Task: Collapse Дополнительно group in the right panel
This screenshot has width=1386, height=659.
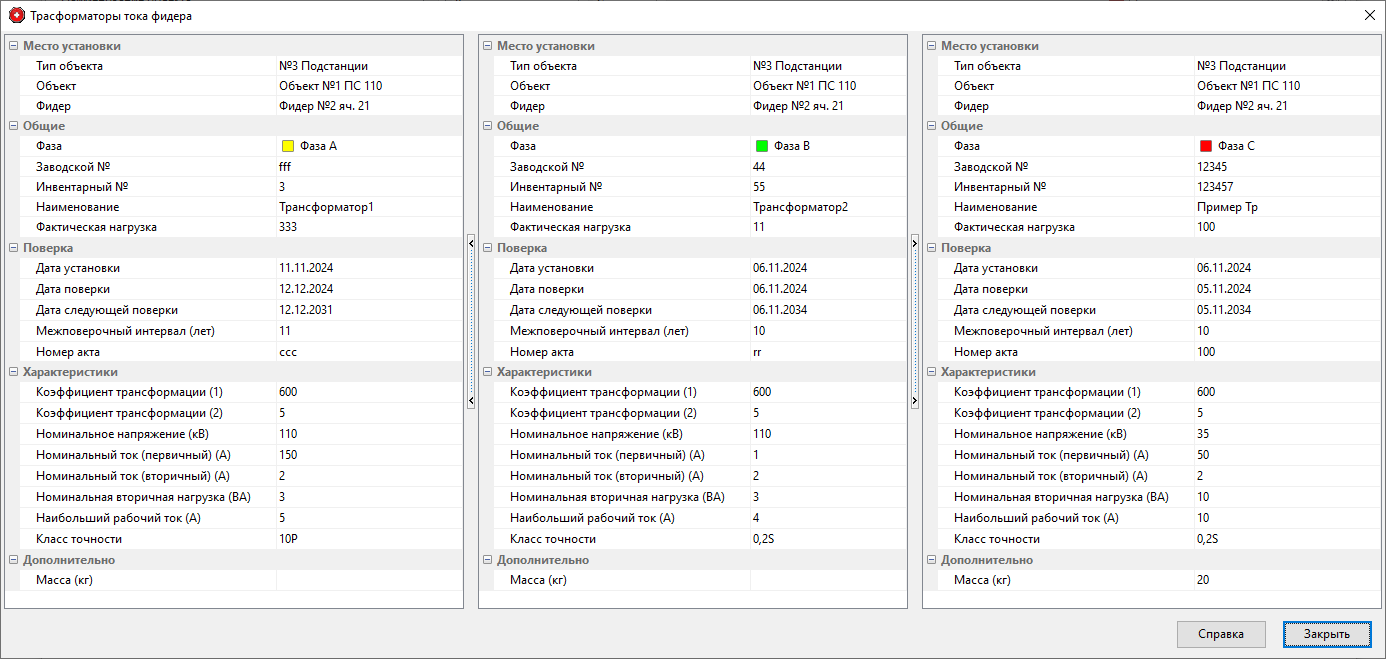Action: [931, 560]
